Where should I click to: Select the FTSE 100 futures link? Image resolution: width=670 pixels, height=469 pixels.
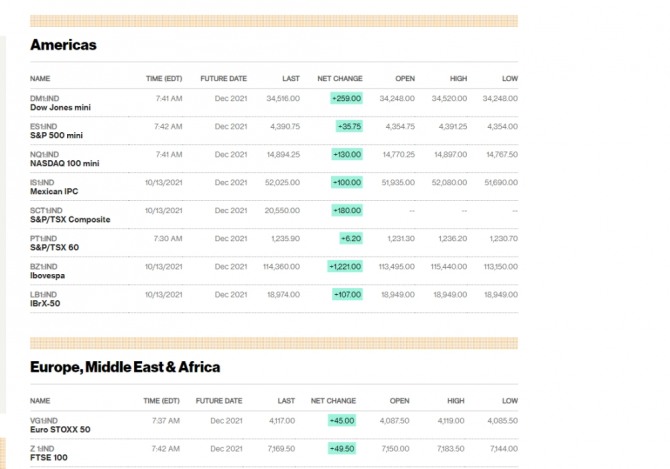[x=50, y=457]
